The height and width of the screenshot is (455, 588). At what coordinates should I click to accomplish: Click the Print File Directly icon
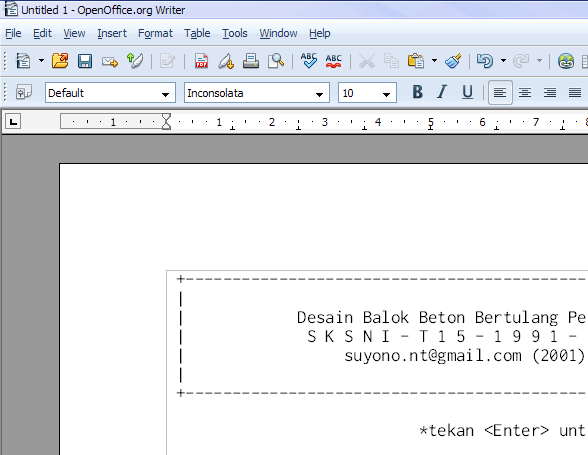pos(250,61)
